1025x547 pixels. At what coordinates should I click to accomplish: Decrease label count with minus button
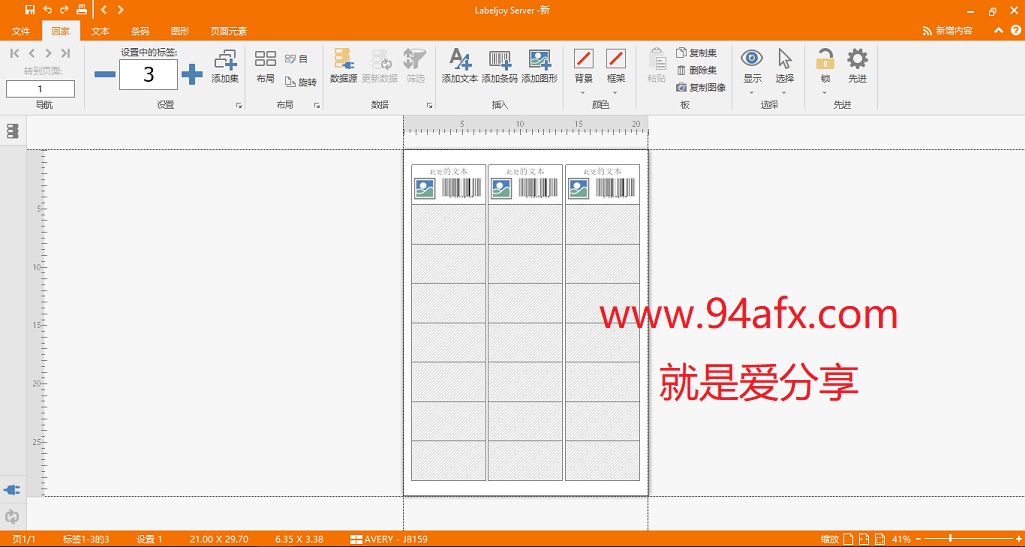(x=105, y=75)
